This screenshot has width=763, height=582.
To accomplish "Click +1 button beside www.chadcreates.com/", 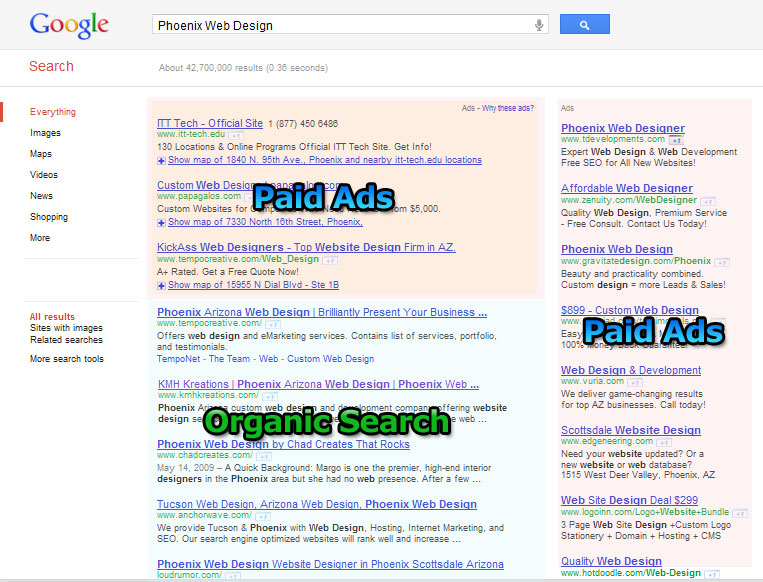I will (x=264, y=456).
